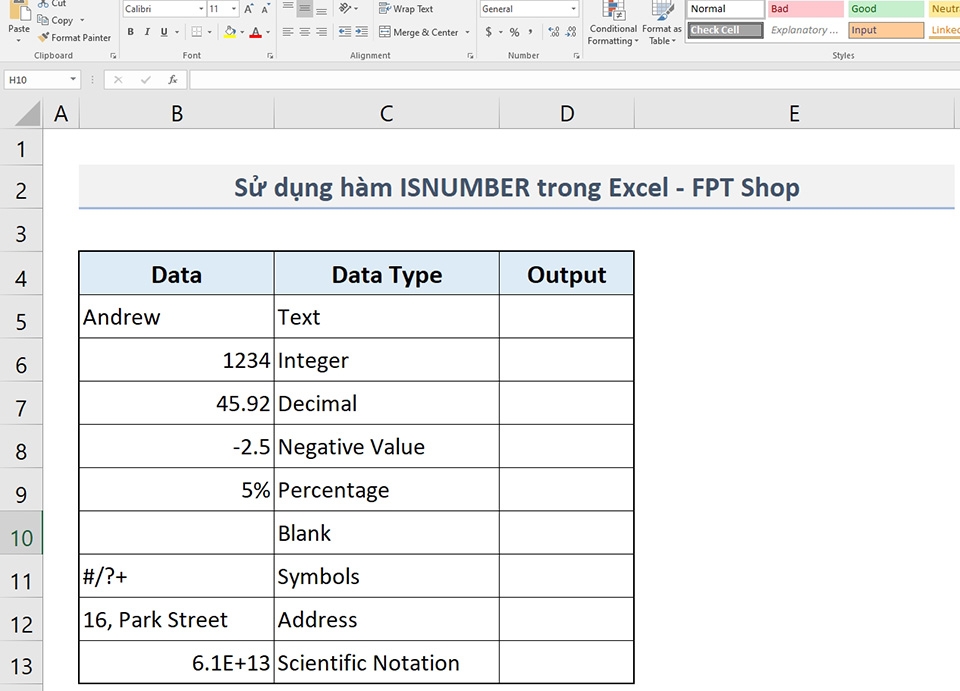The image size is (960, 691).
Task: Click the Font Color red swatch
Action: [256, 31]
